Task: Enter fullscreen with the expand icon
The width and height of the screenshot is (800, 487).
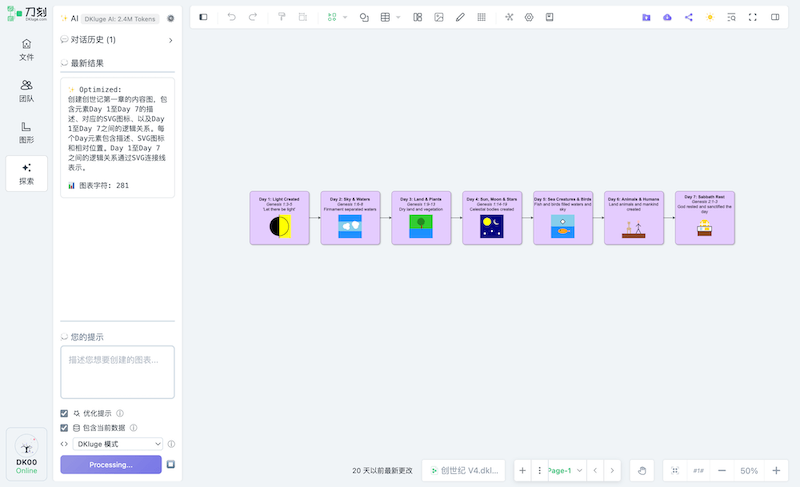Action: (753, 17)
